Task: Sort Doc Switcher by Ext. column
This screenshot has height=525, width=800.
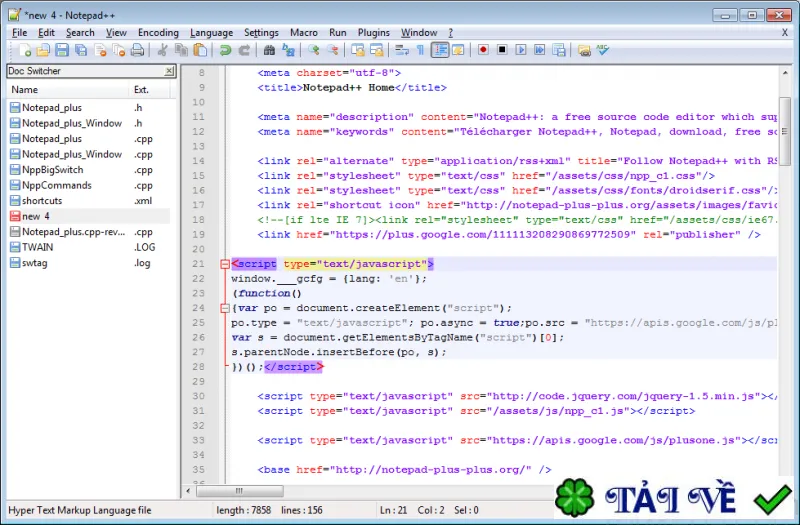Action: coord(149,90)
